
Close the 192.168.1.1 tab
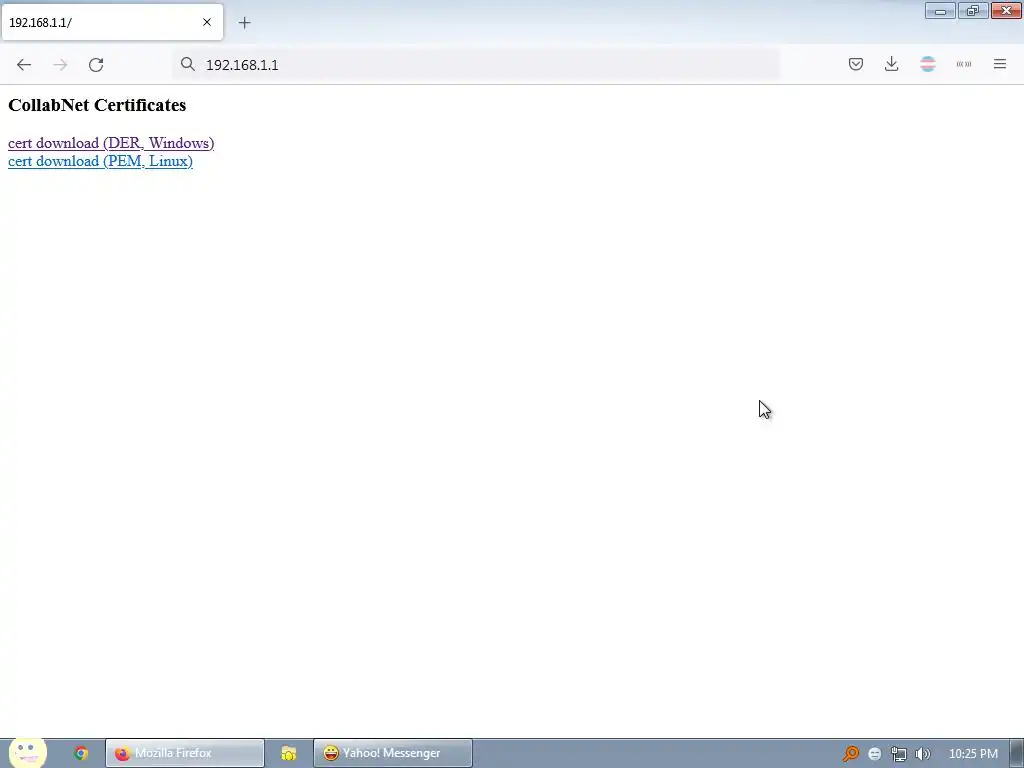click(207, 22)
